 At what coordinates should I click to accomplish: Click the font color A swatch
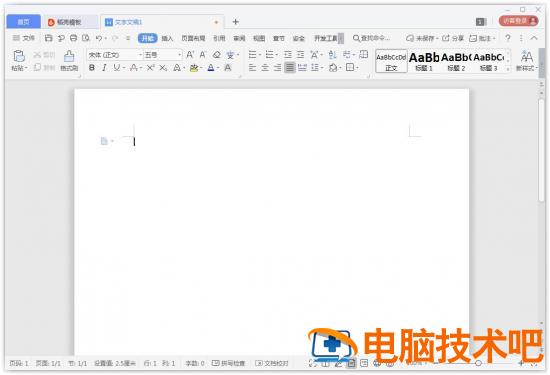[211, 68]
